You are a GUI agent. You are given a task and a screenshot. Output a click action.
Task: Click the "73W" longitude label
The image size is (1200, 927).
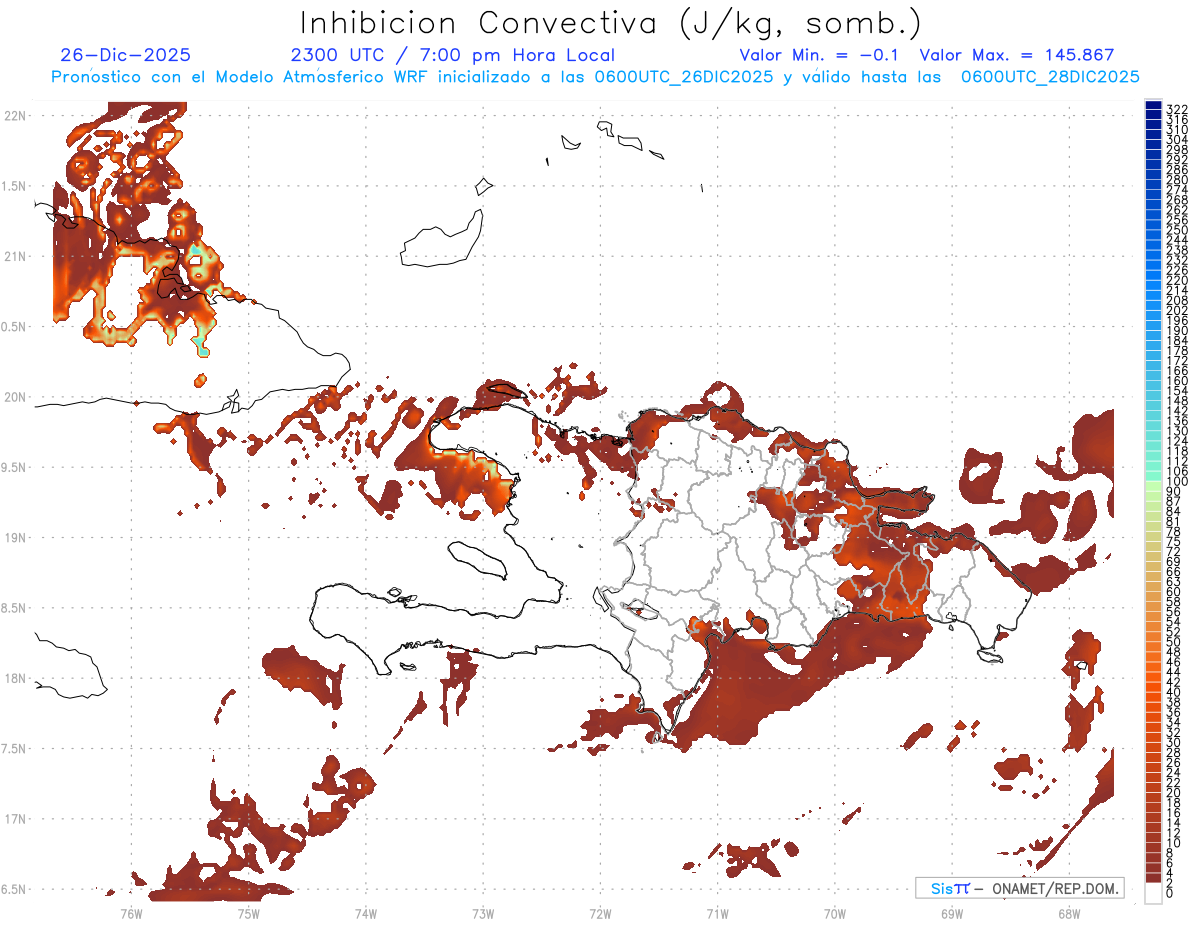[483, 913]
